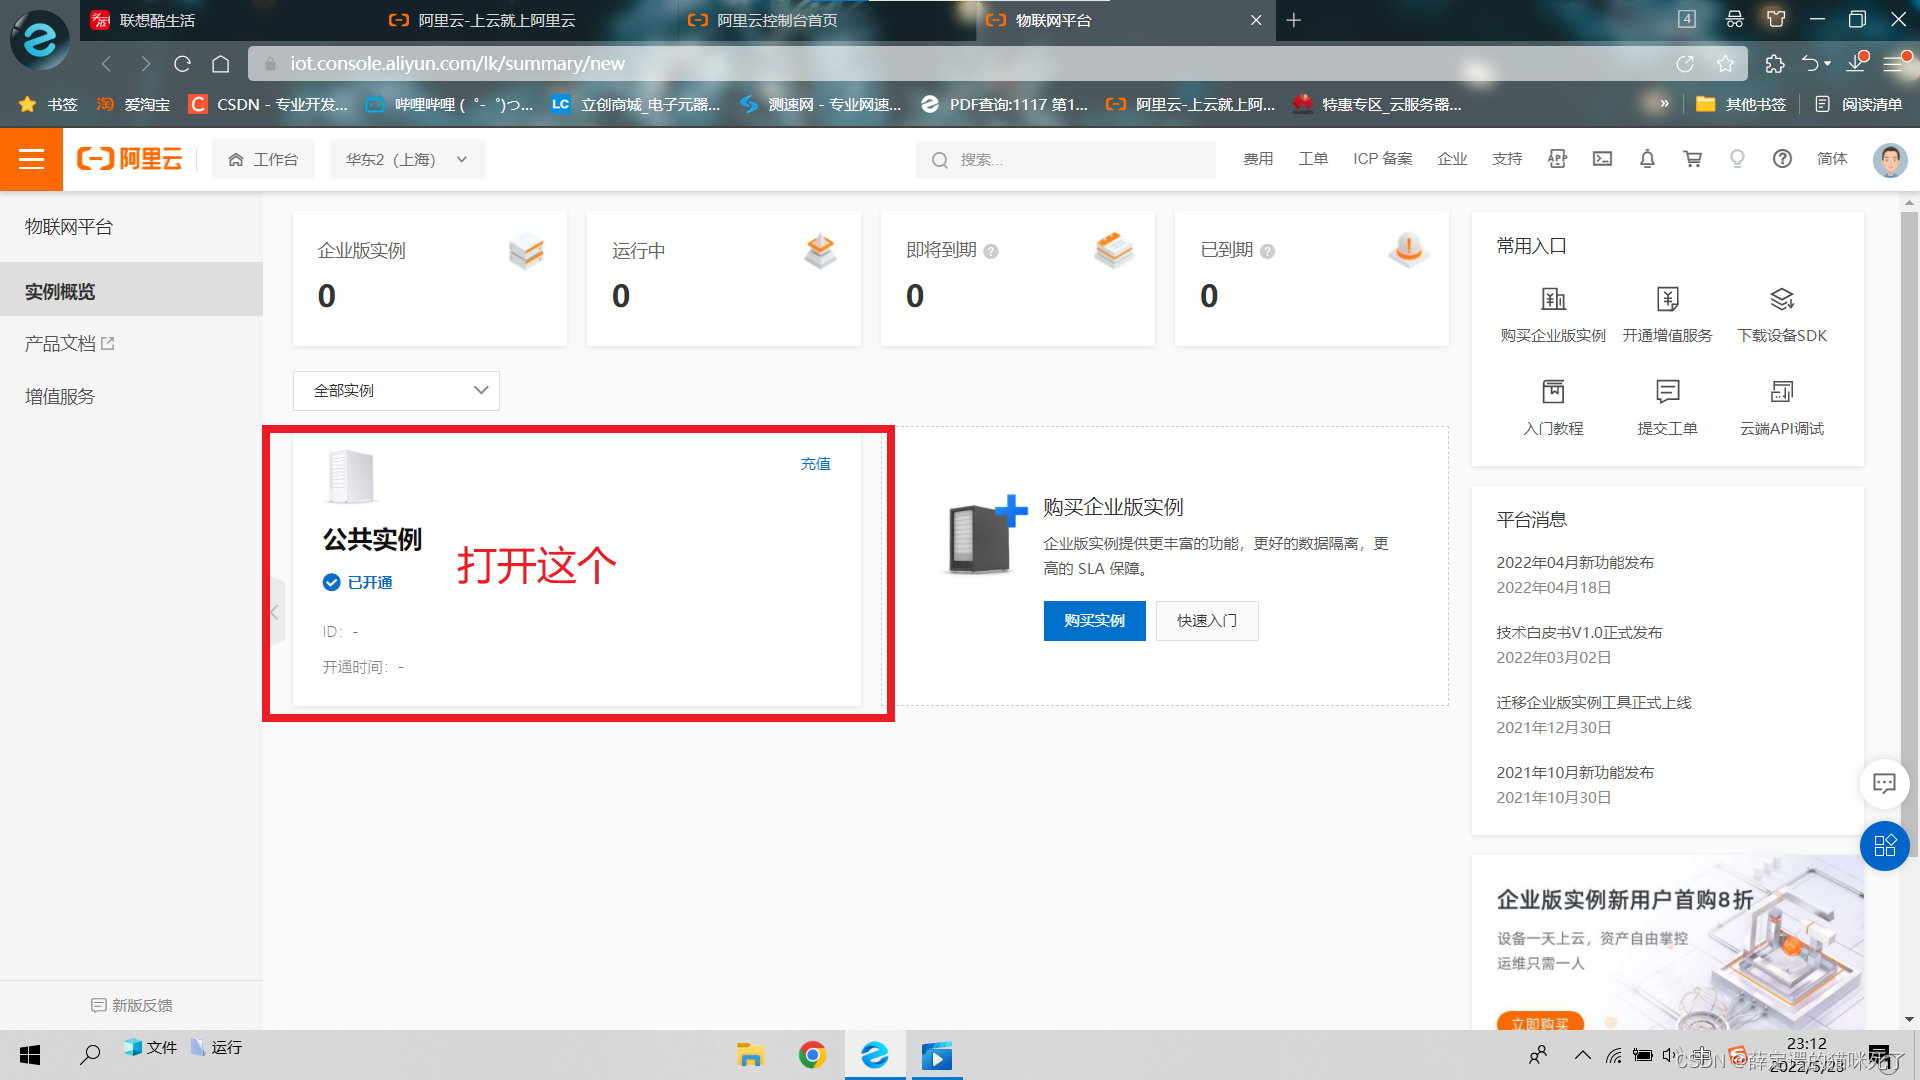The height and width of the screenshot is (1080, 1920).
Task: Select 实例概览 in sidebar
Action: coord(131,291)
